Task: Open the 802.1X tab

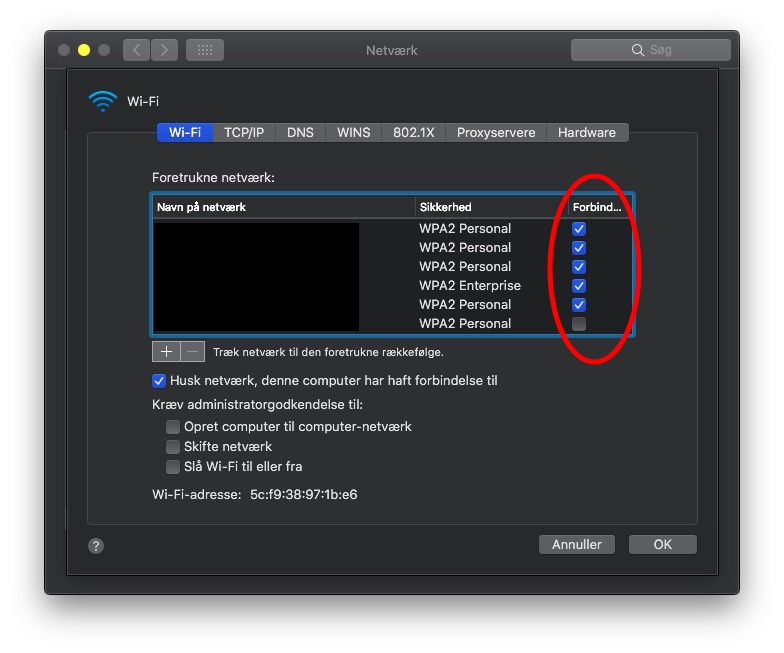Action: 414,132
